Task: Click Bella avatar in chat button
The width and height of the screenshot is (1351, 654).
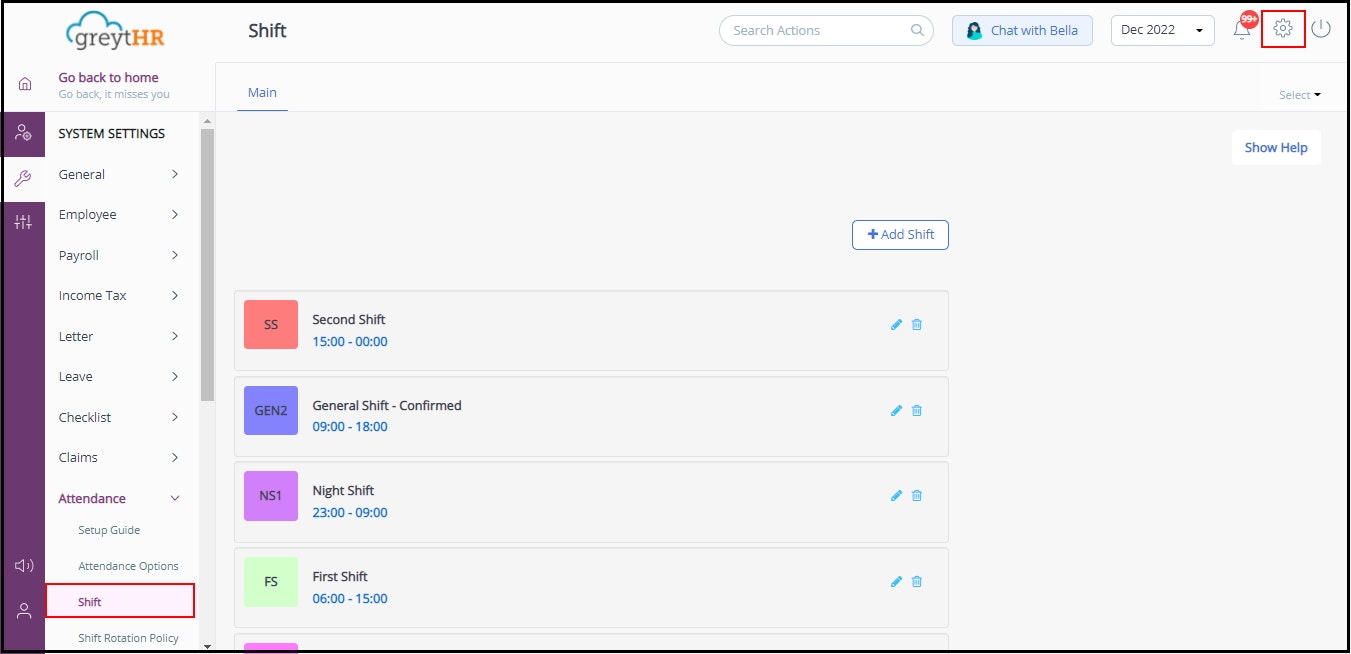Action: [x=974, y=31]
